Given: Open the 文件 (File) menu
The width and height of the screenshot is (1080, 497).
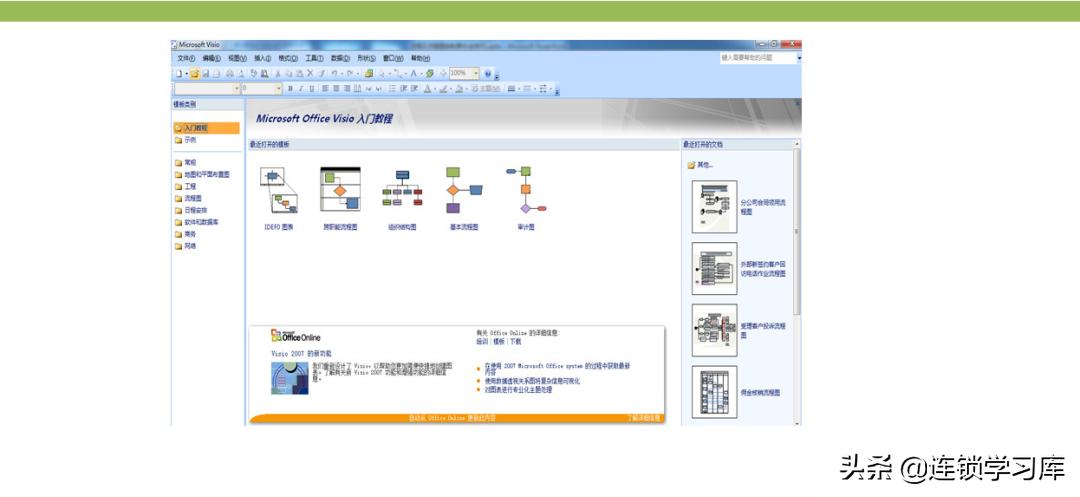Looking at the screenshot, I should click(x=186, y=59).
